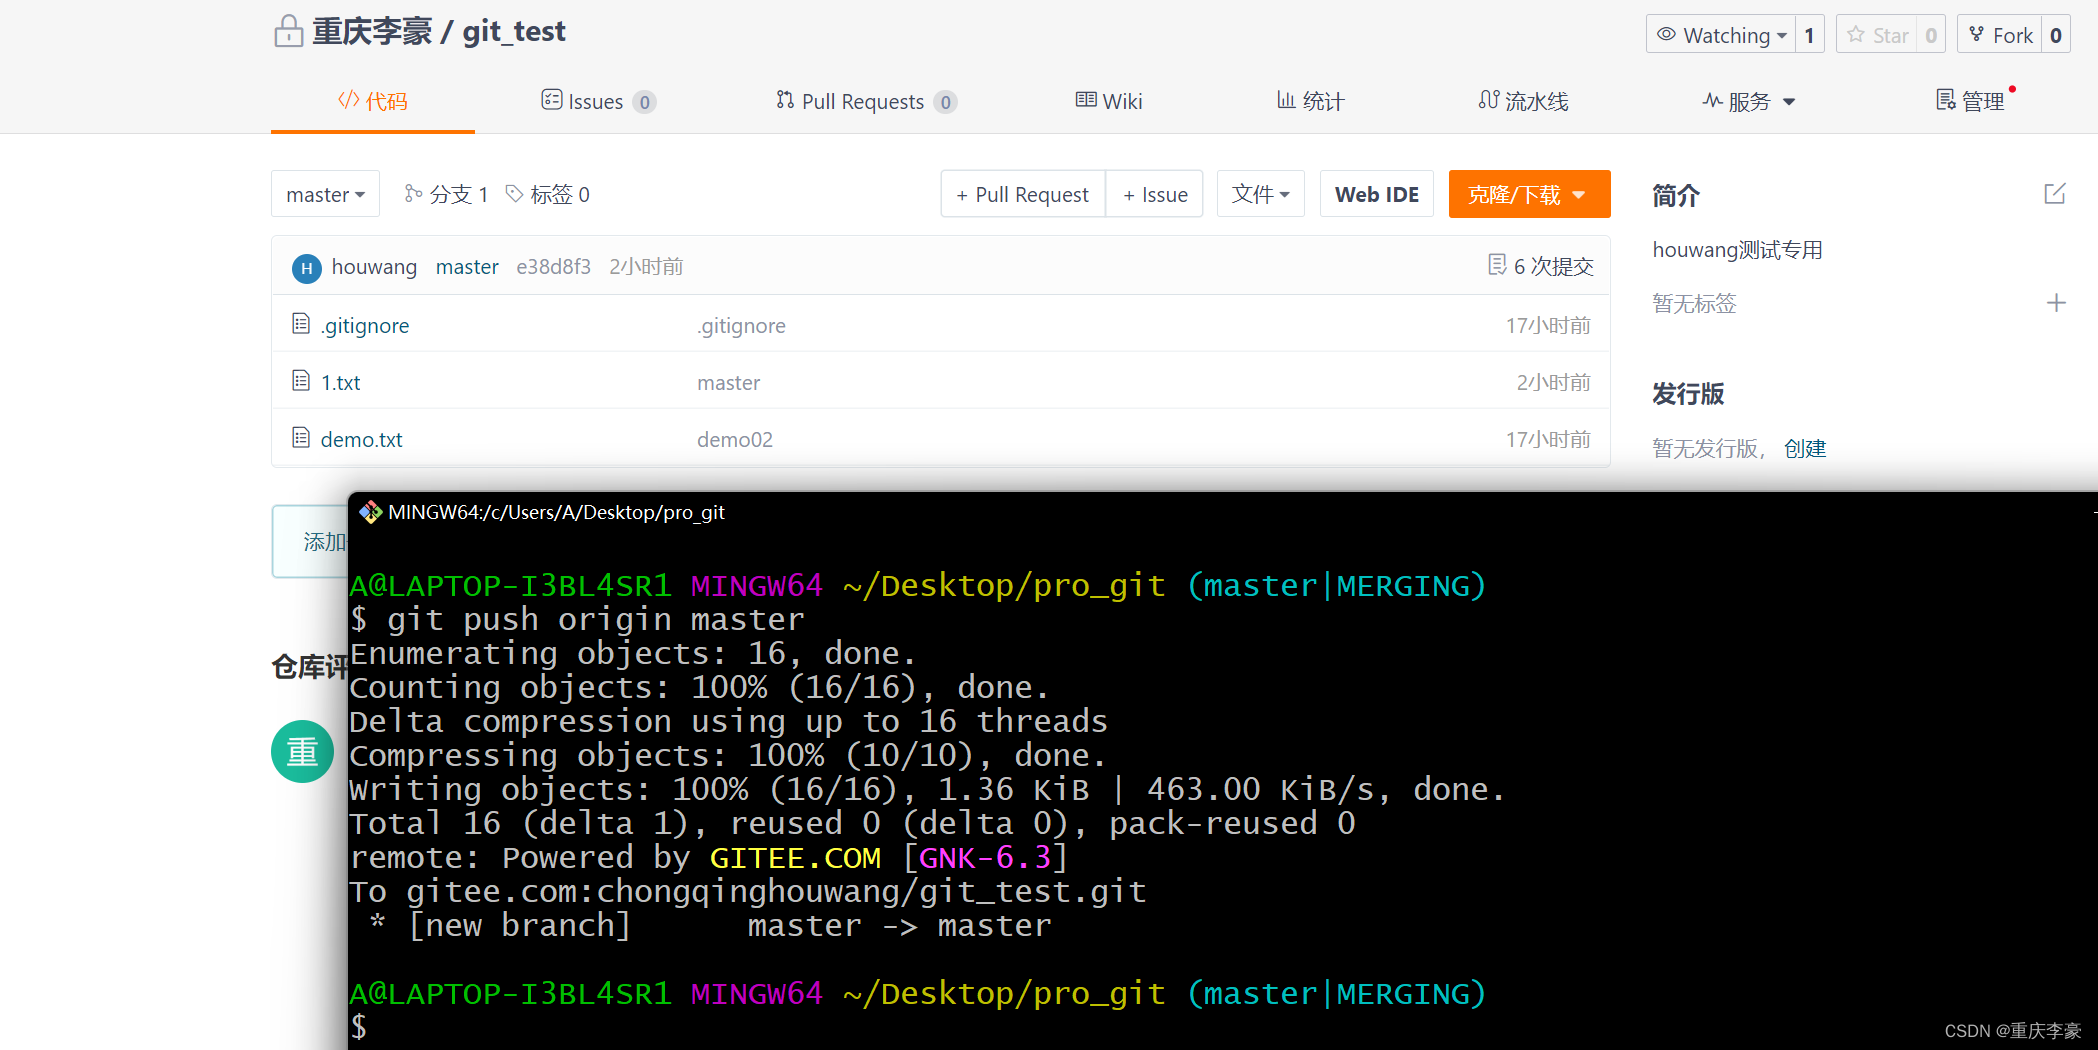
Task: Click the fork count 0
Action: (2056, 35)
